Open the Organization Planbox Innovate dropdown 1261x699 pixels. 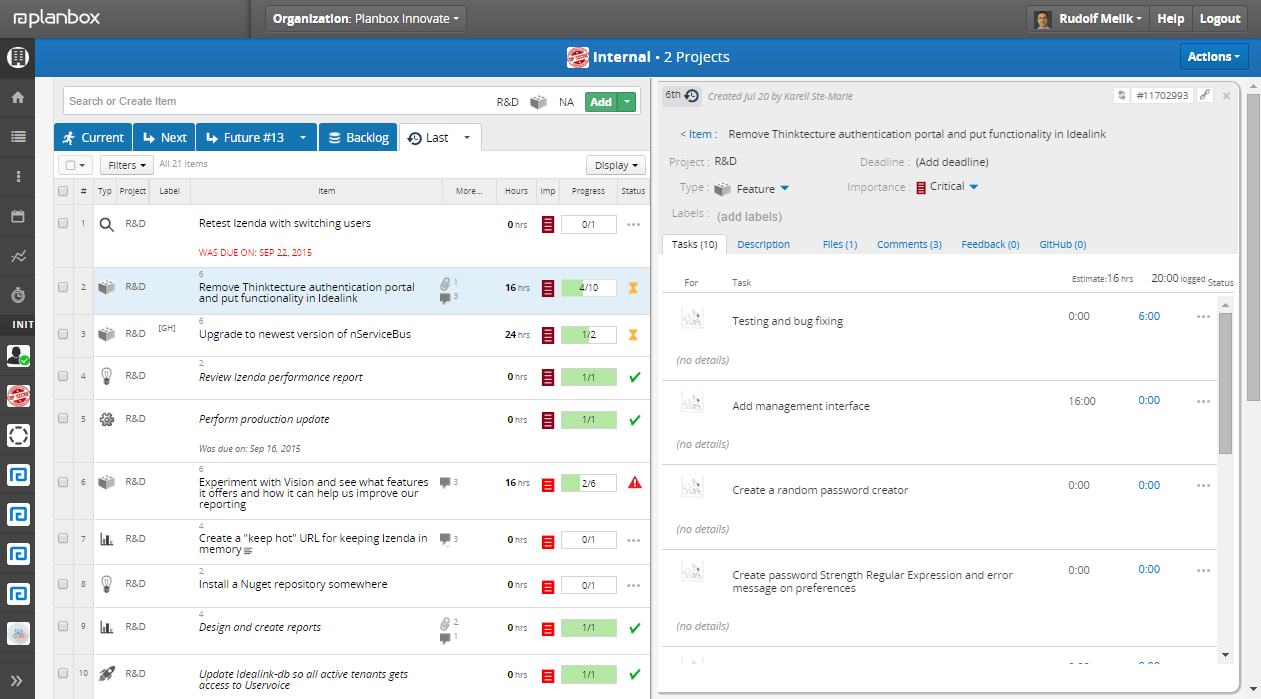pos(366,18)
